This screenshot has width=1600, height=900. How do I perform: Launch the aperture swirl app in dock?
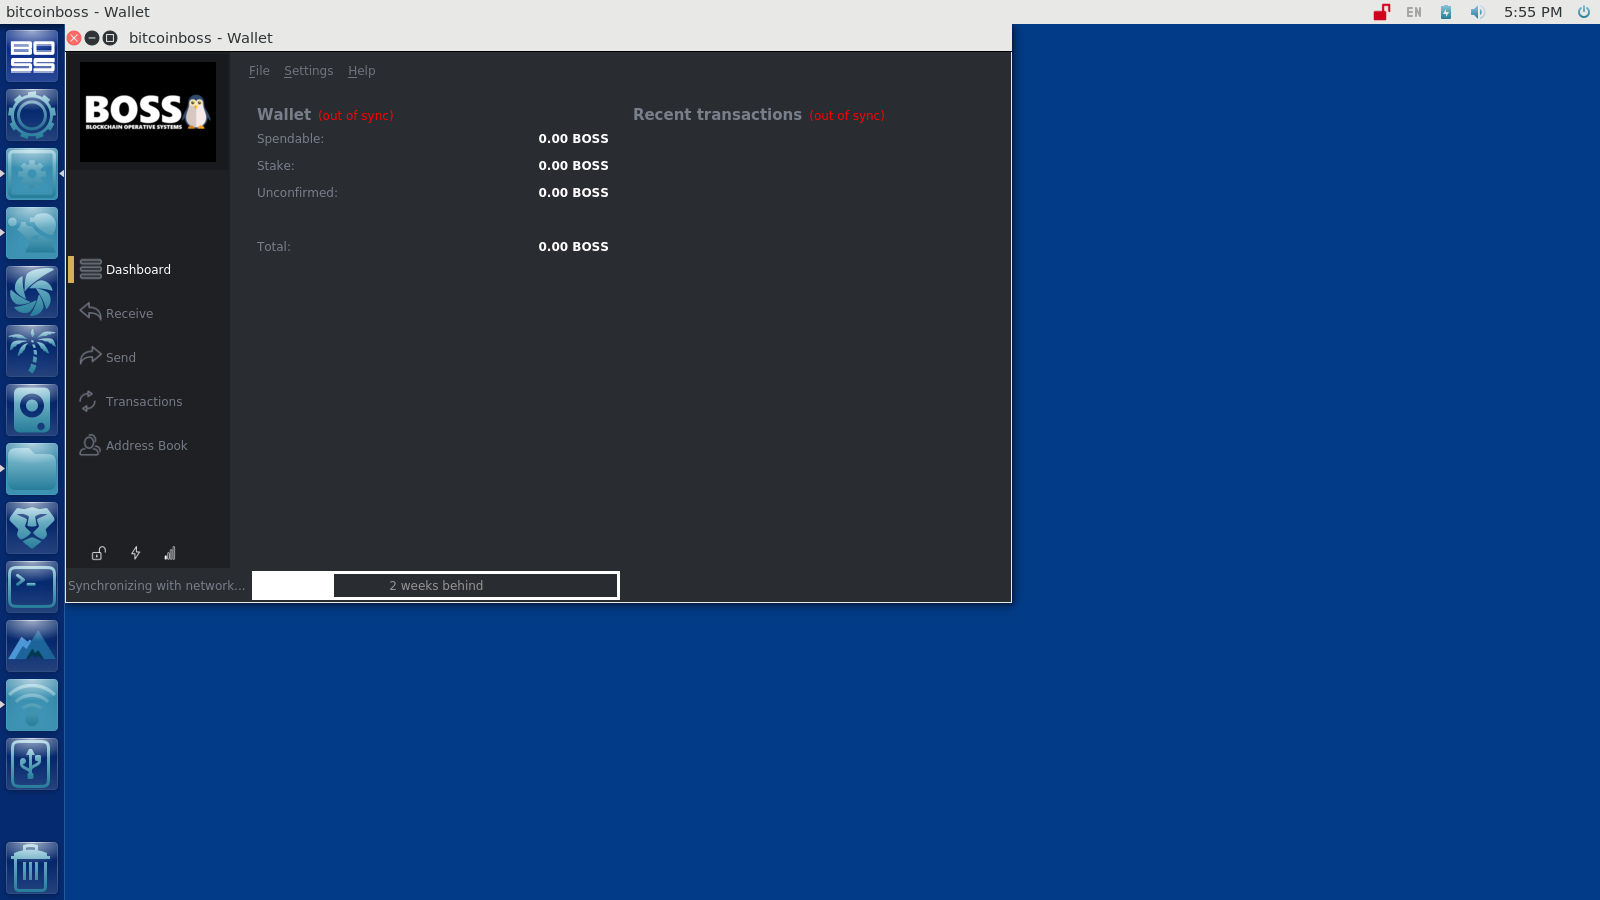[32, 292]
